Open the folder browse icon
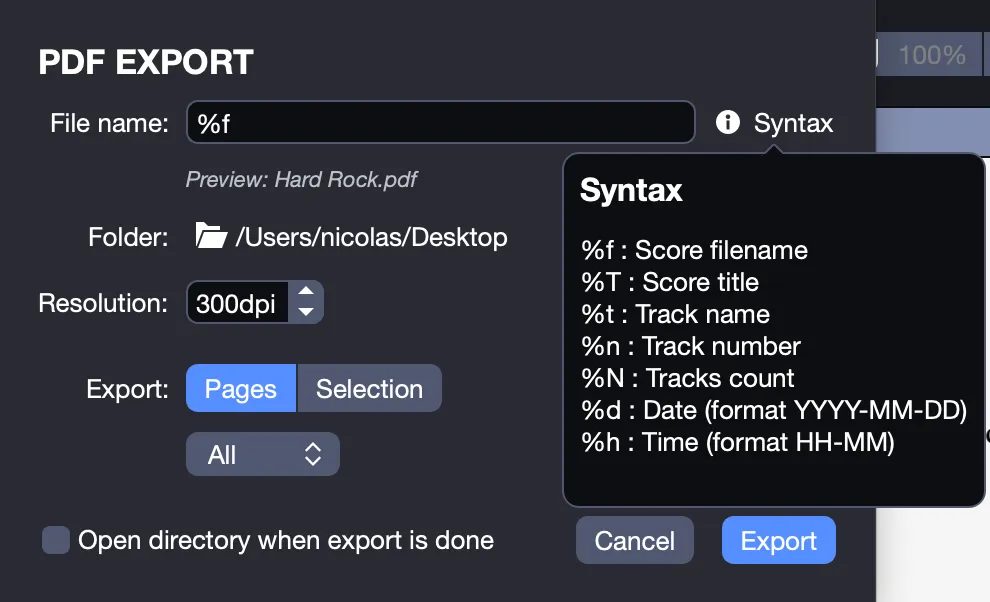Screen dimensions: 990x602 click(x=210, y=236)
